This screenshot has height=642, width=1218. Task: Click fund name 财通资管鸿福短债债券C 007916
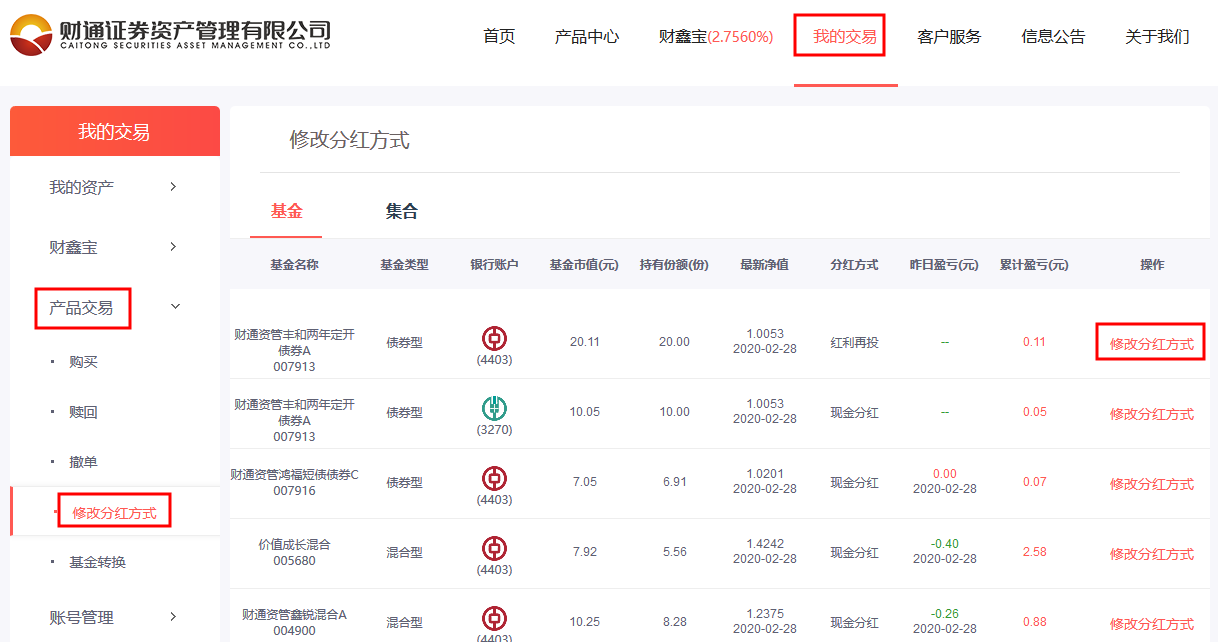[294, 482]
